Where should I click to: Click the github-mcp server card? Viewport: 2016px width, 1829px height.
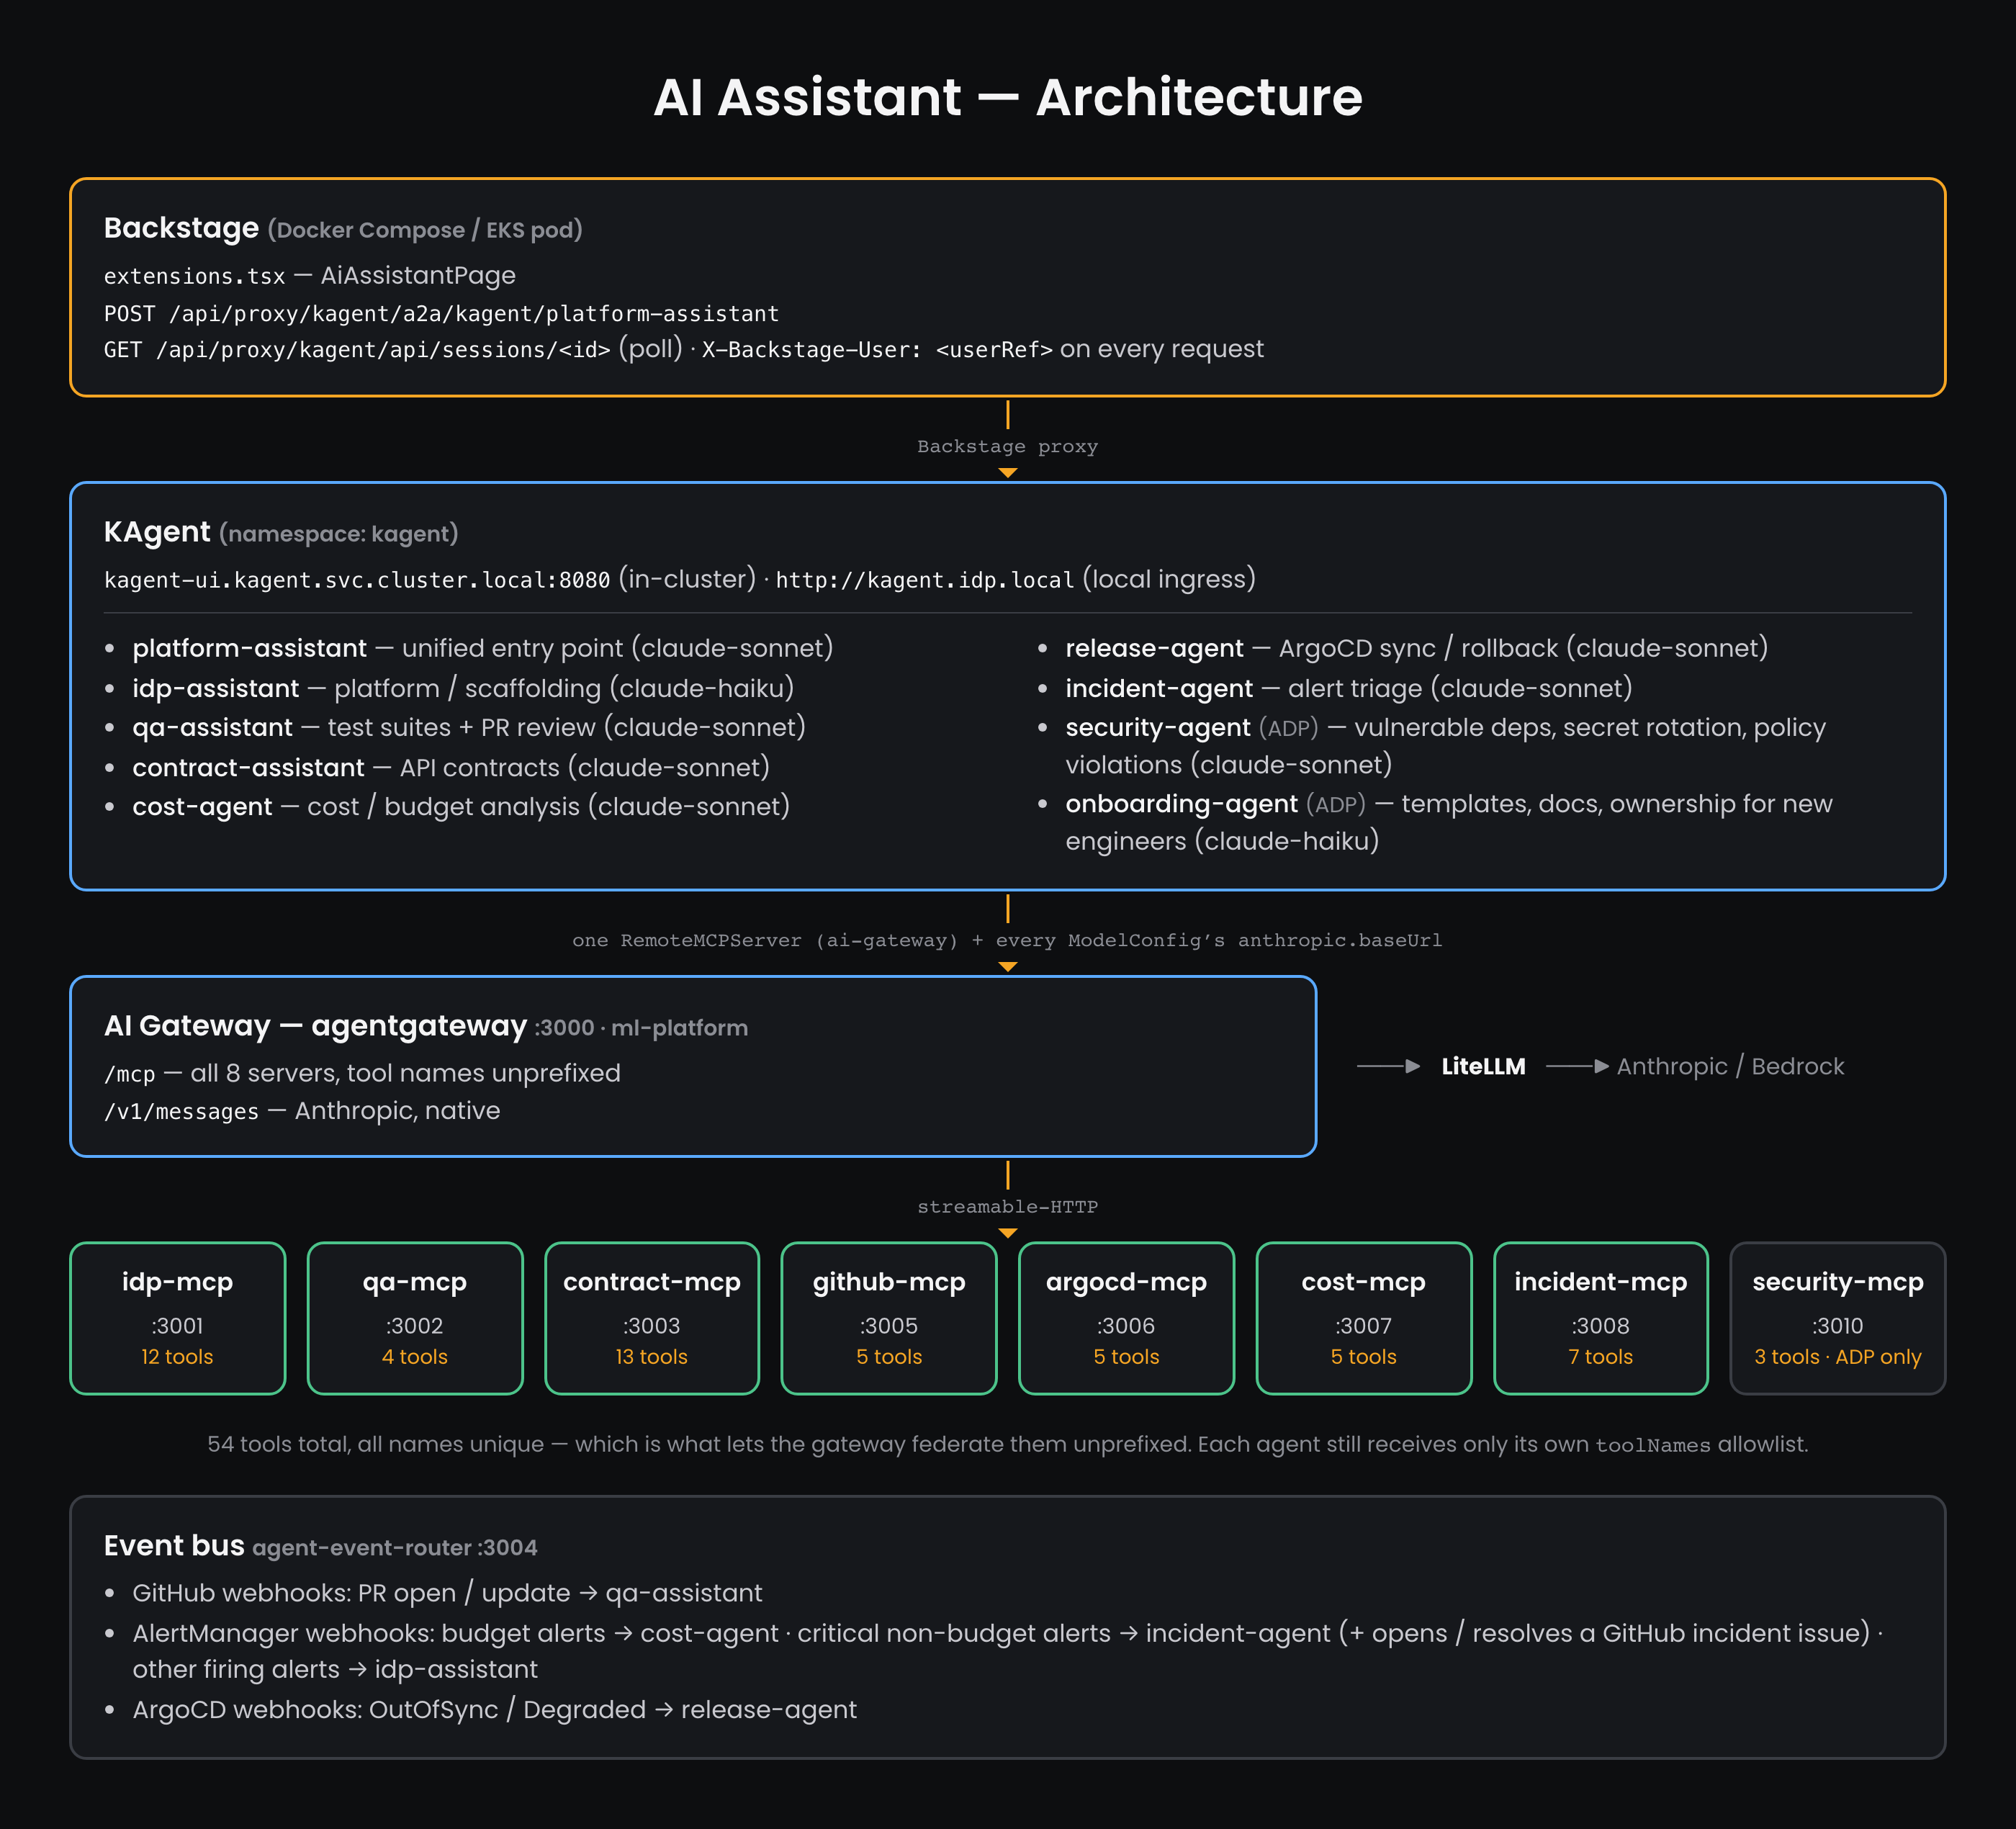[889, 1318]
